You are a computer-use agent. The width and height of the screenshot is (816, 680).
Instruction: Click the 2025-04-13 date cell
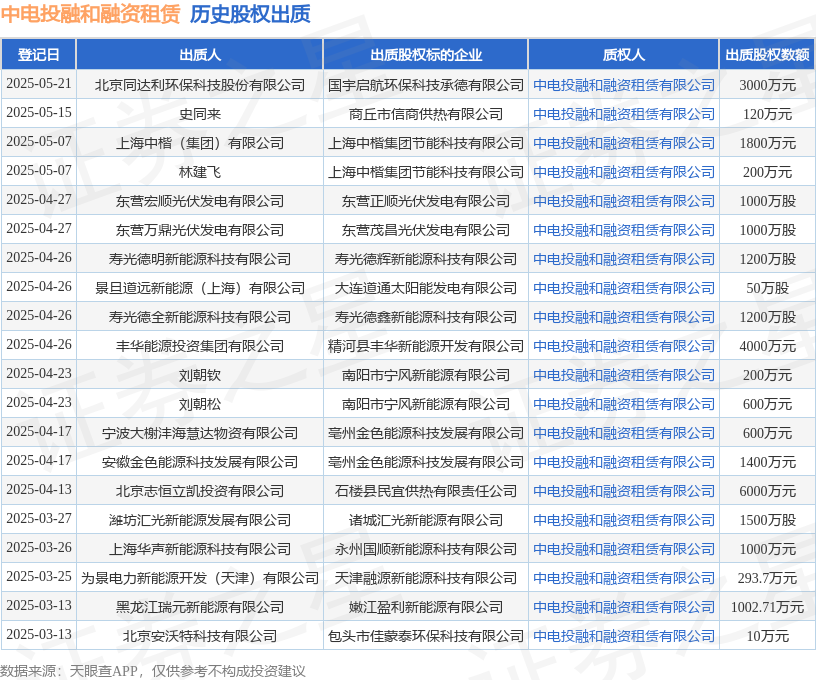(39, 490)
